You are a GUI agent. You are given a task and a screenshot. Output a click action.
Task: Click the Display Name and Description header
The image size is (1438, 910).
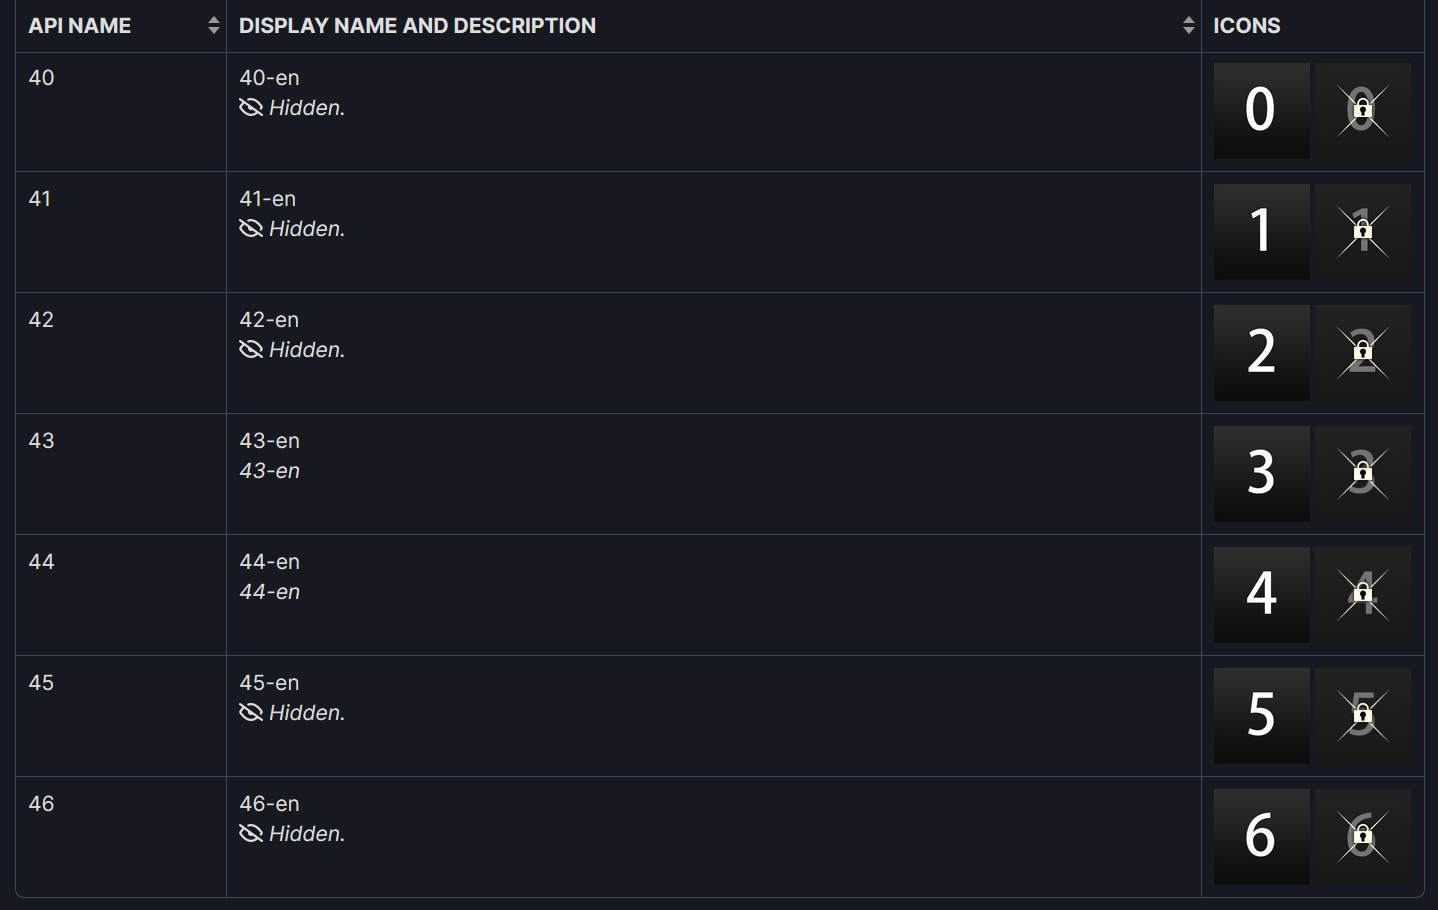[417, 25]
